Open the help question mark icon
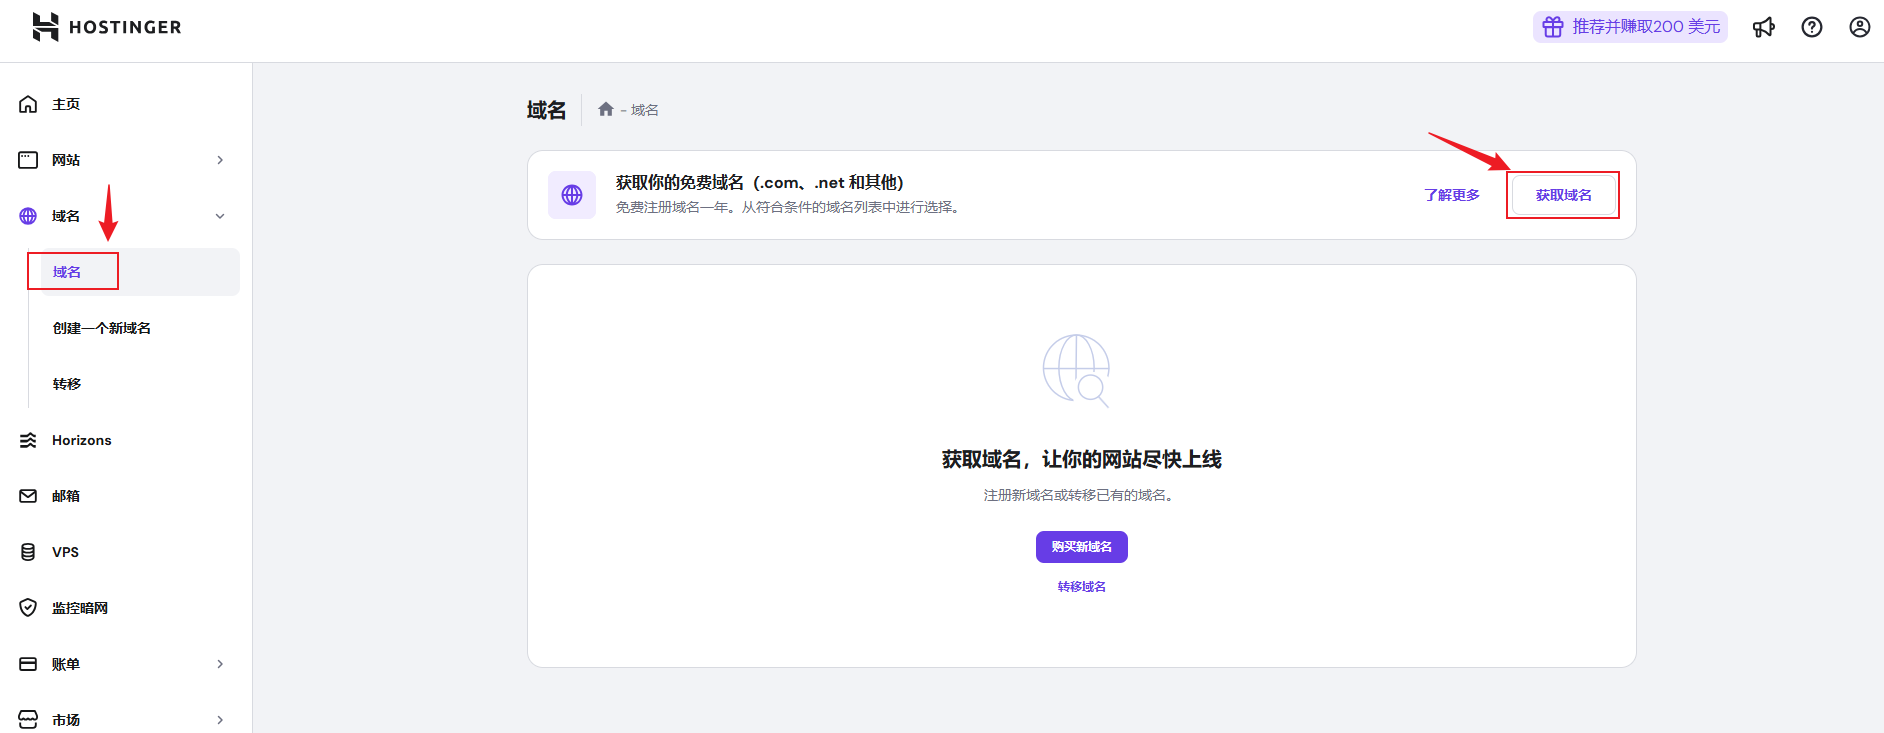Screen dimensions: 1884x733 (x=1811, y=27)
